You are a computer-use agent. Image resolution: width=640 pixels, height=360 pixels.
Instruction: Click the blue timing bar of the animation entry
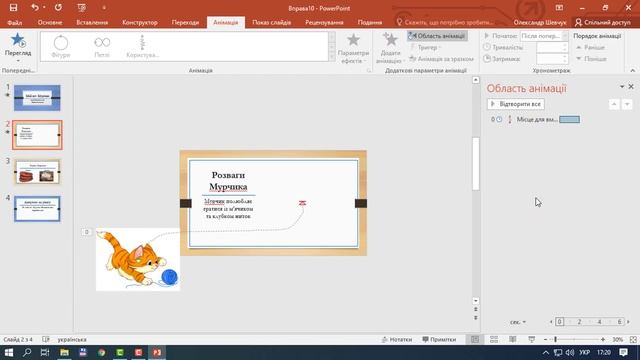[x=569, y=119]
